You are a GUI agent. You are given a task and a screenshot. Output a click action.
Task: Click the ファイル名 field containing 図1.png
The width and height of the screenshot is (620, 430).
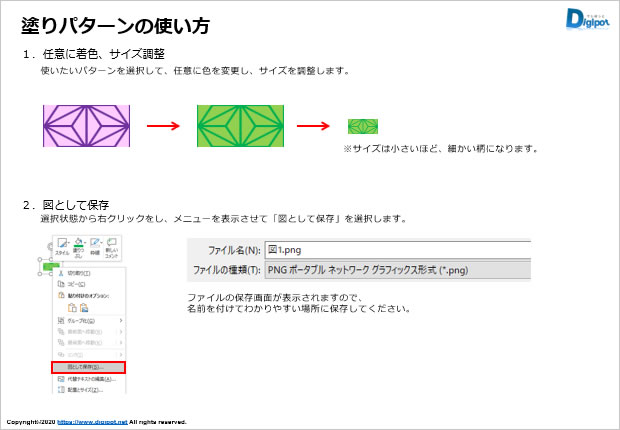(397, 250)
